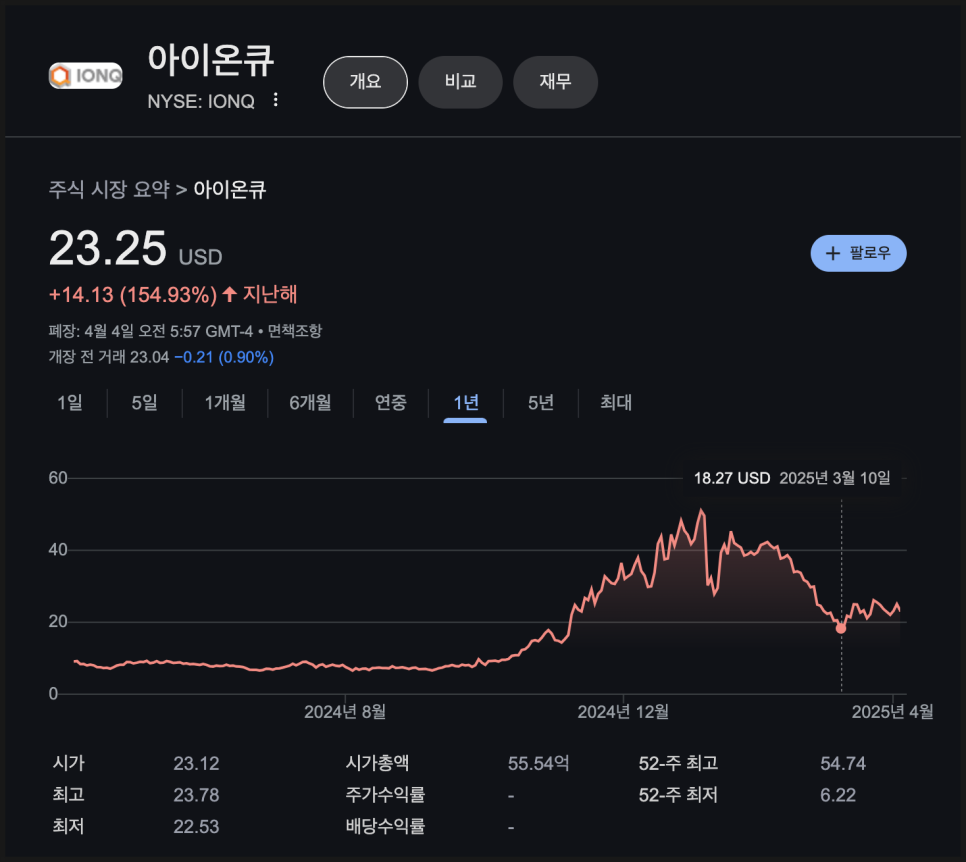Select the 연중 year-to-date range

(391, 403)
